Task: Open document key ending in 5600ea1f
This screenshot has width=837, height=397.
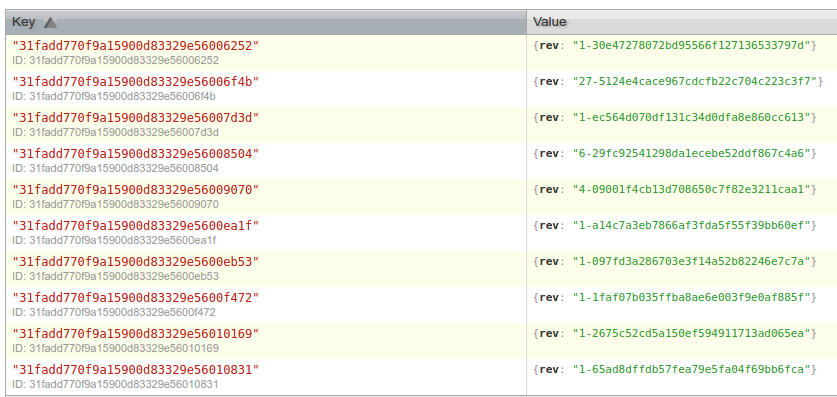Action: point(136,226)
